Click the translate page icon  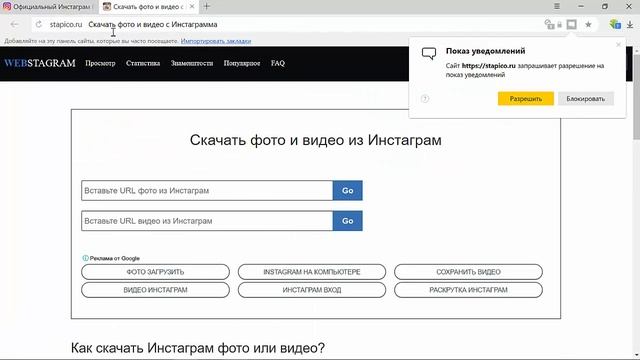(x=549, y=24)
